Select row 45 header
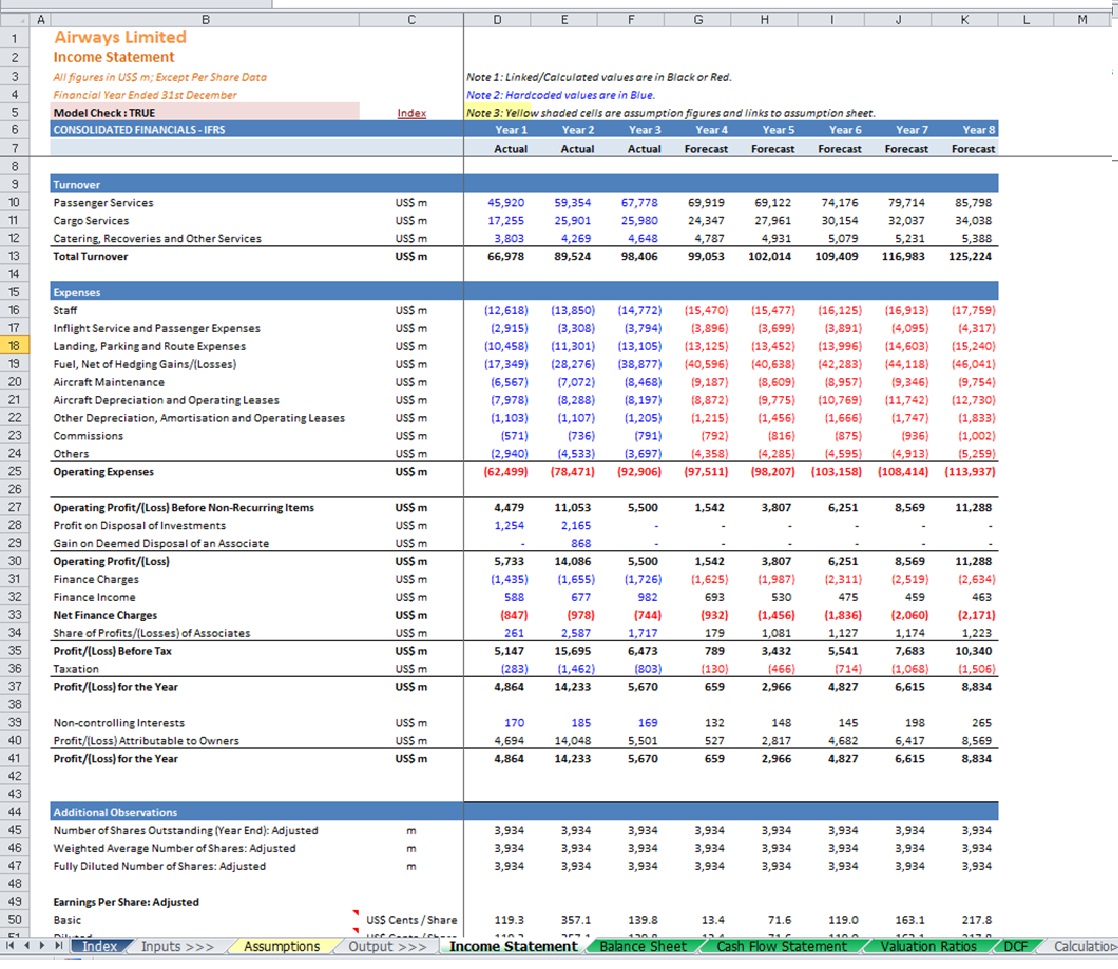Image resolution: width=1118 pixels, height=969 pixels. (14, 830)
